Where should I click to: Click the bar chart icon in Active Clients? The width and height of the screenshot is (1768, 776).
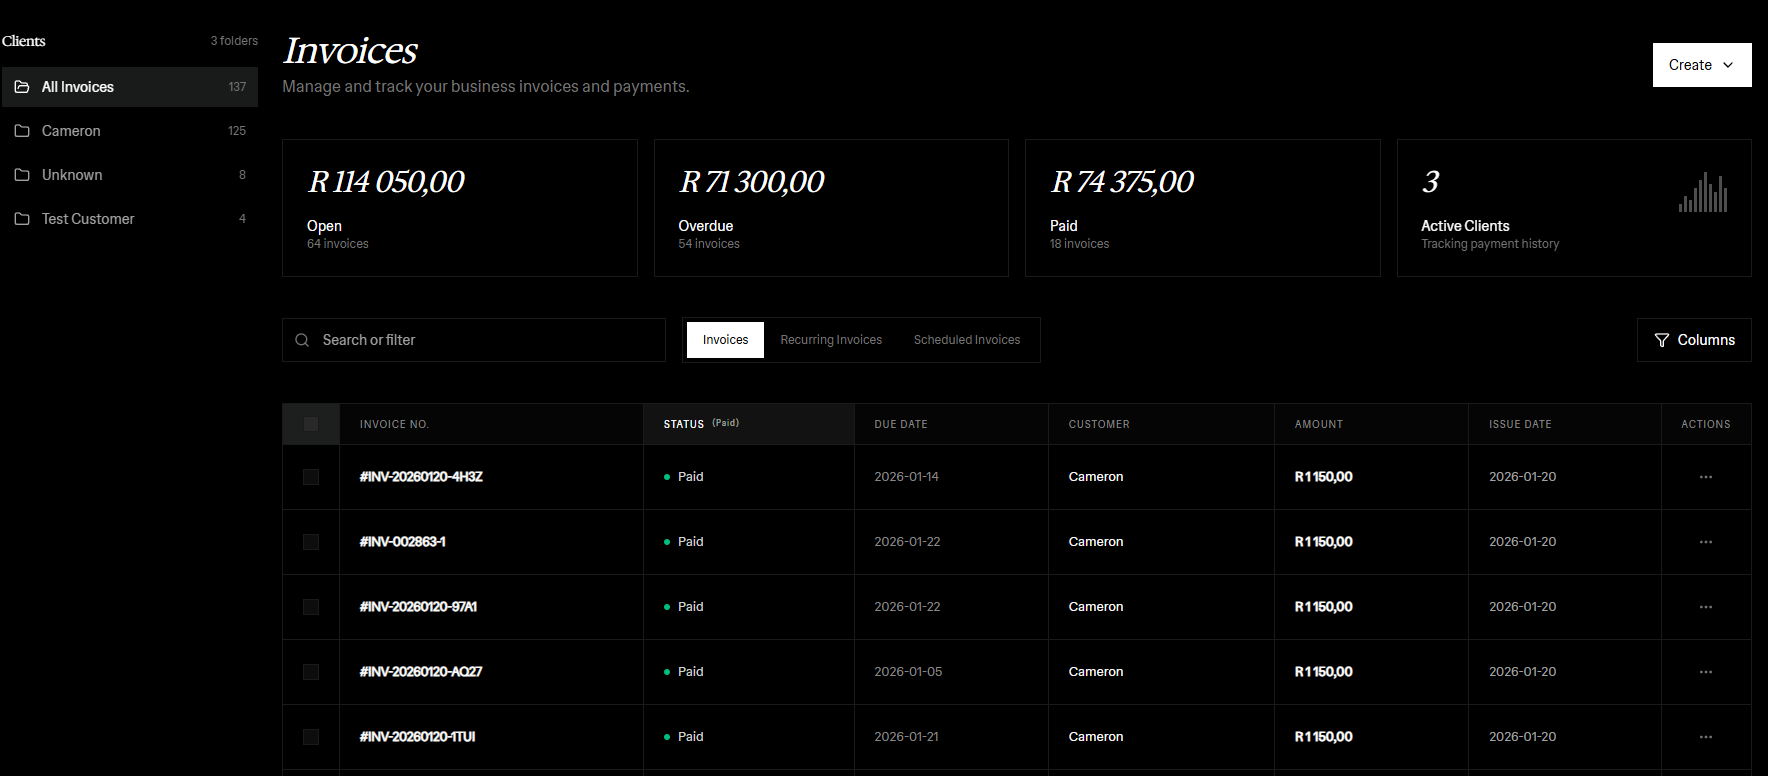(1702, 193)
